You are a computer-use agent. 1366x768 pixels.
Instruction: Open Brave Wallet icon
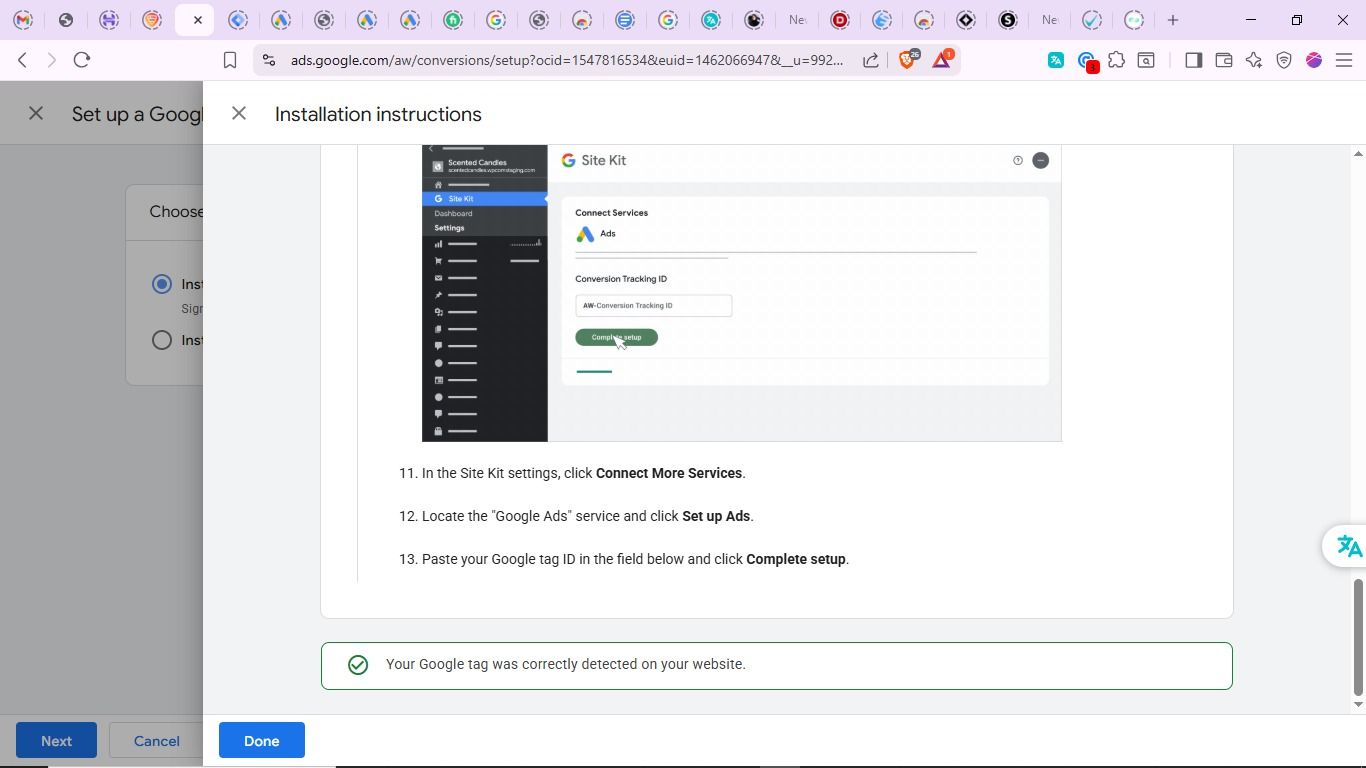point(1223,61)
